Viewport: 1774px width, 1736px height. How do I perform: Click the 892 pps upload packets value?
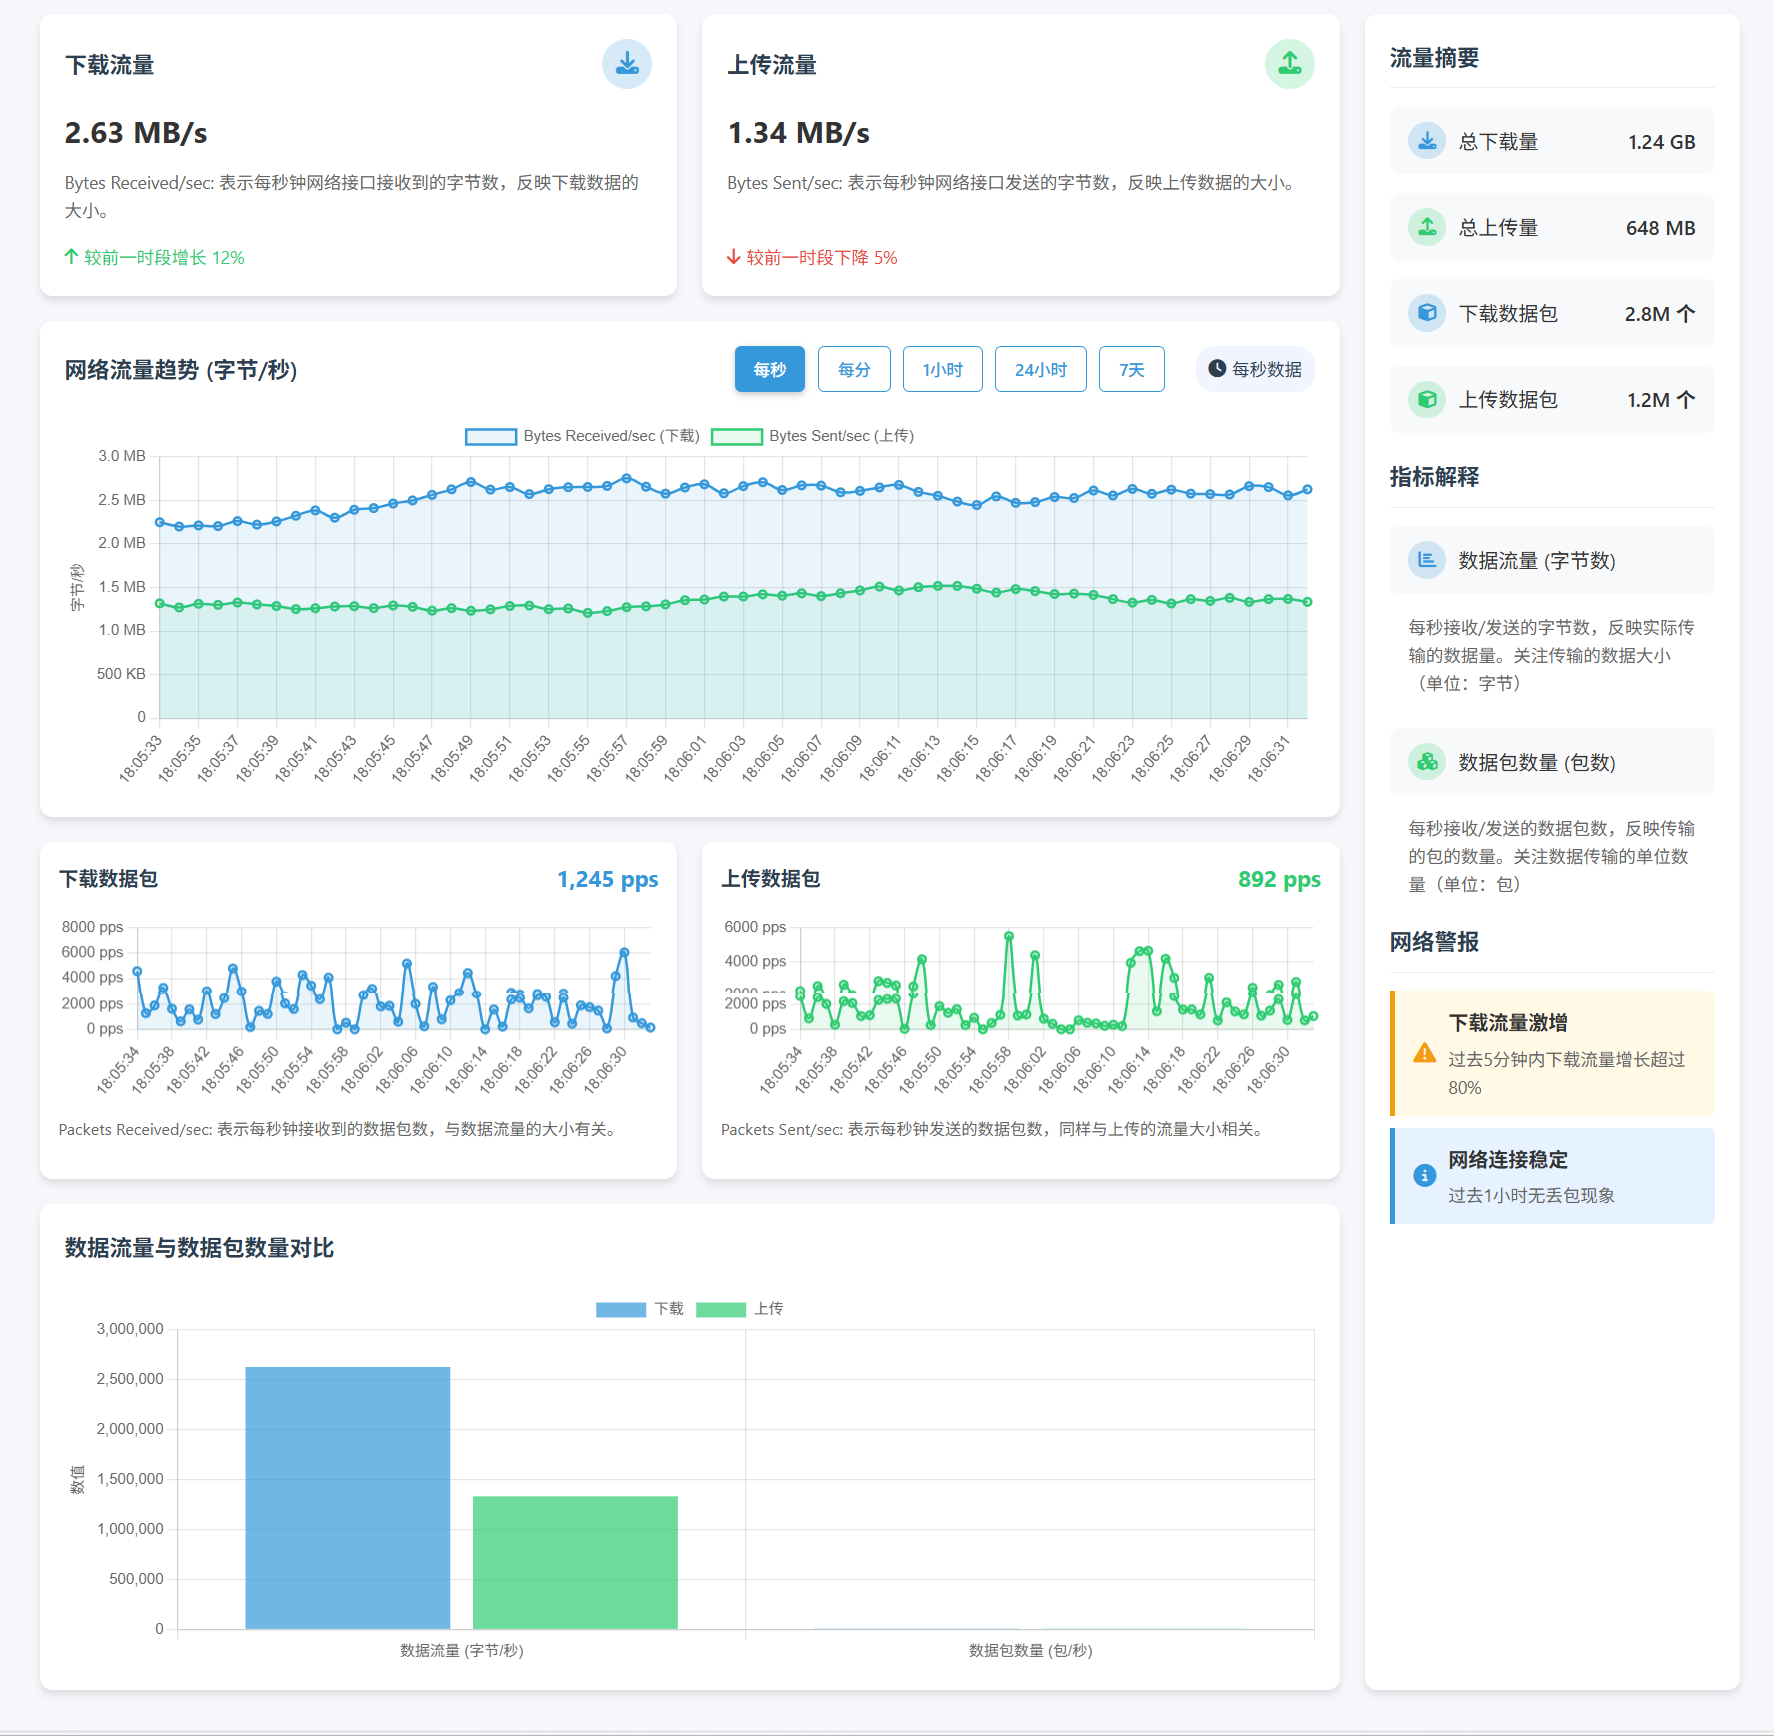(1279, 879)
